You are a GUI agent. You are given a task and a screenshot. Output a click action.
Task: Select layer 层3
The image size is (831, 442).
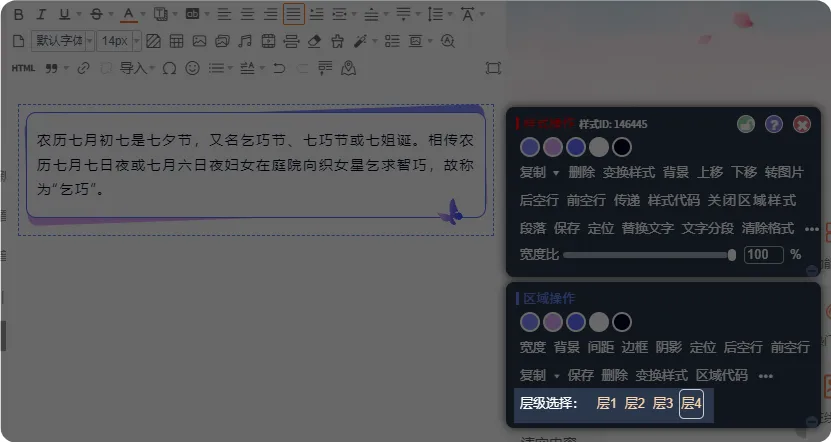[662, 403]
